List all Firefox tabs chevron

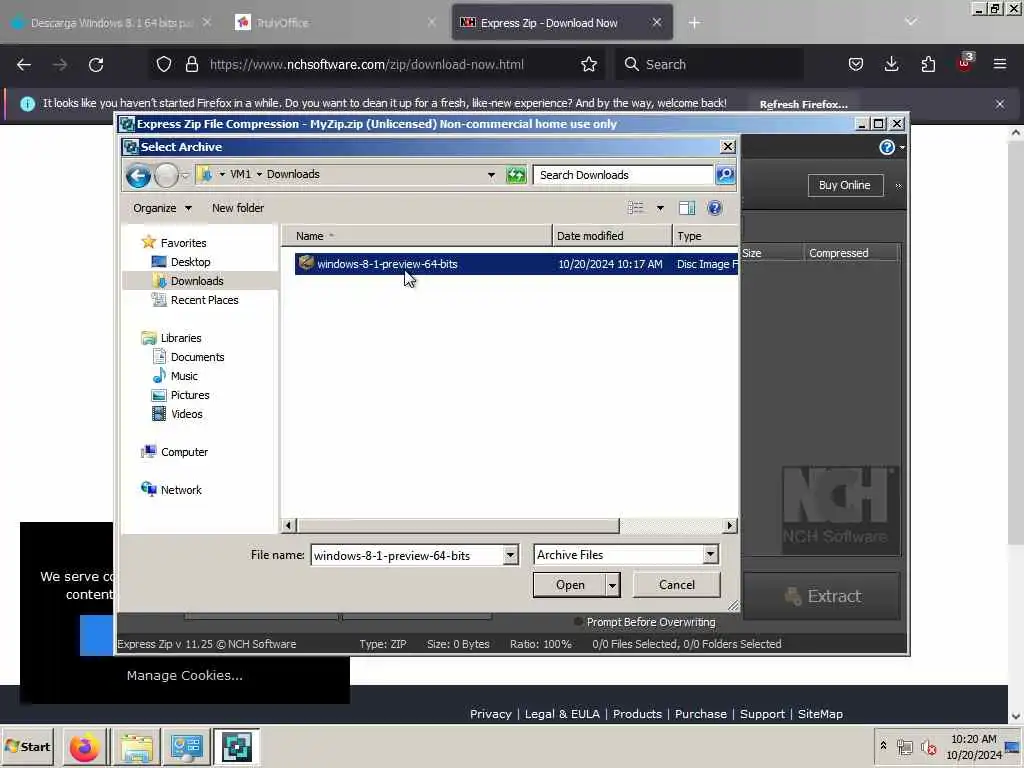click(x=911, y=22)
